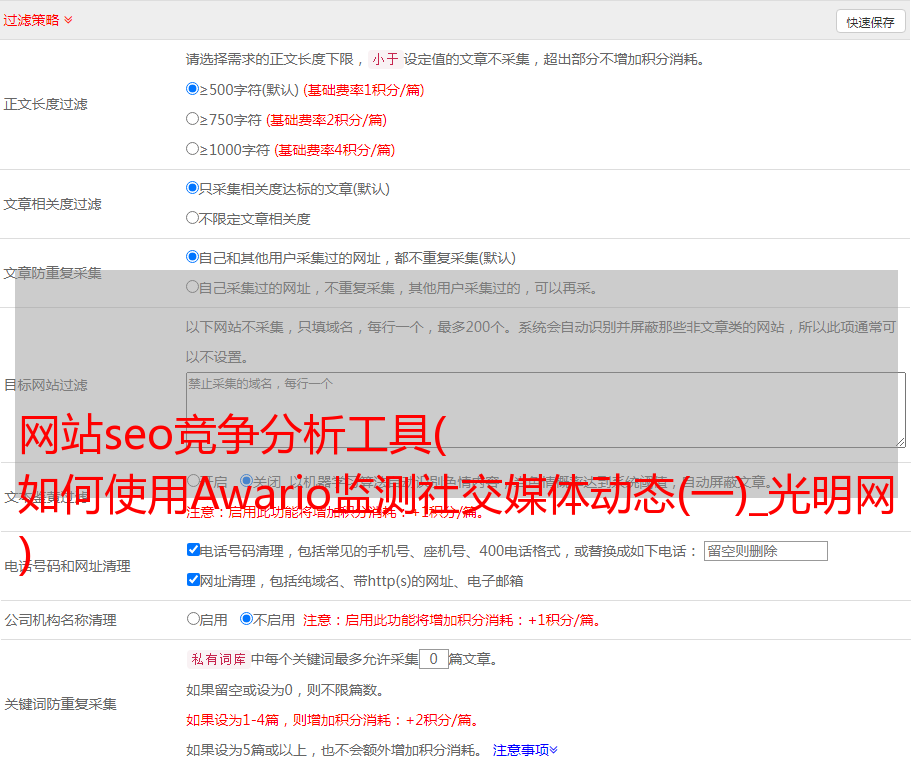Click the 快速保存 button
Image resolution: width=912 pixels, height=768 pixels.
click(870, 23)
